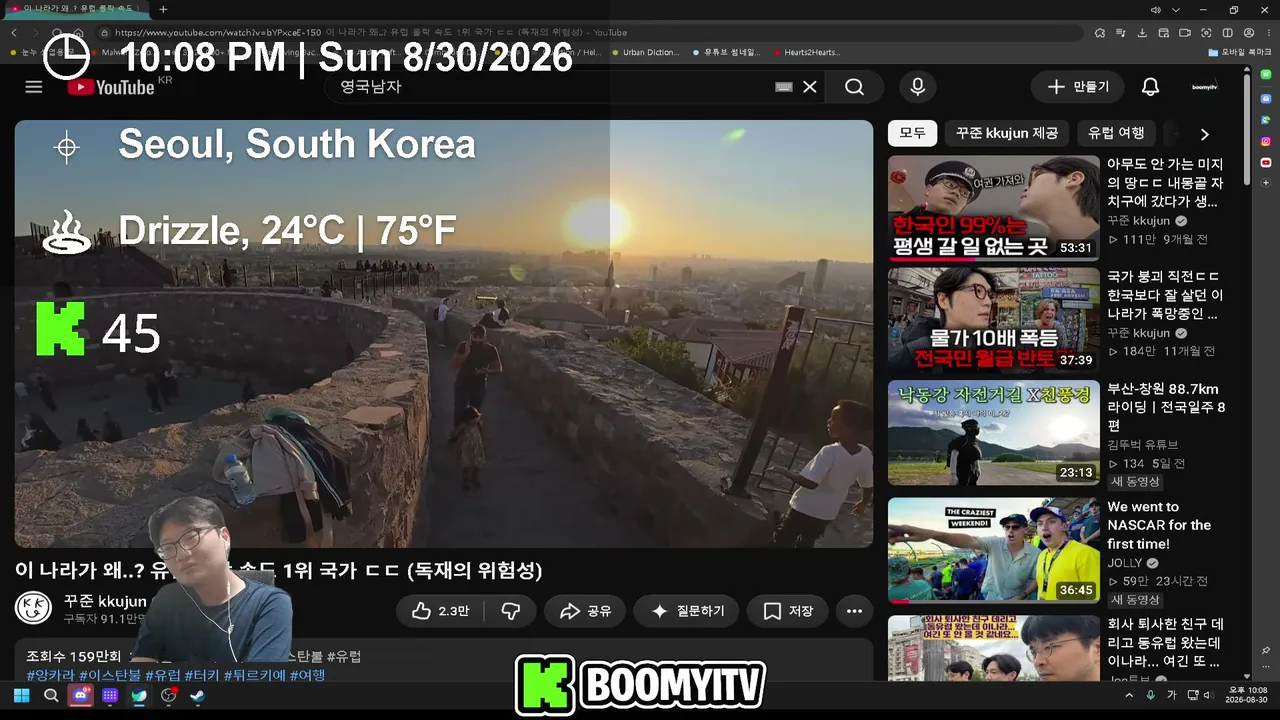Like the video with the 2.3만 thumbs-up

tap(440, 611)
